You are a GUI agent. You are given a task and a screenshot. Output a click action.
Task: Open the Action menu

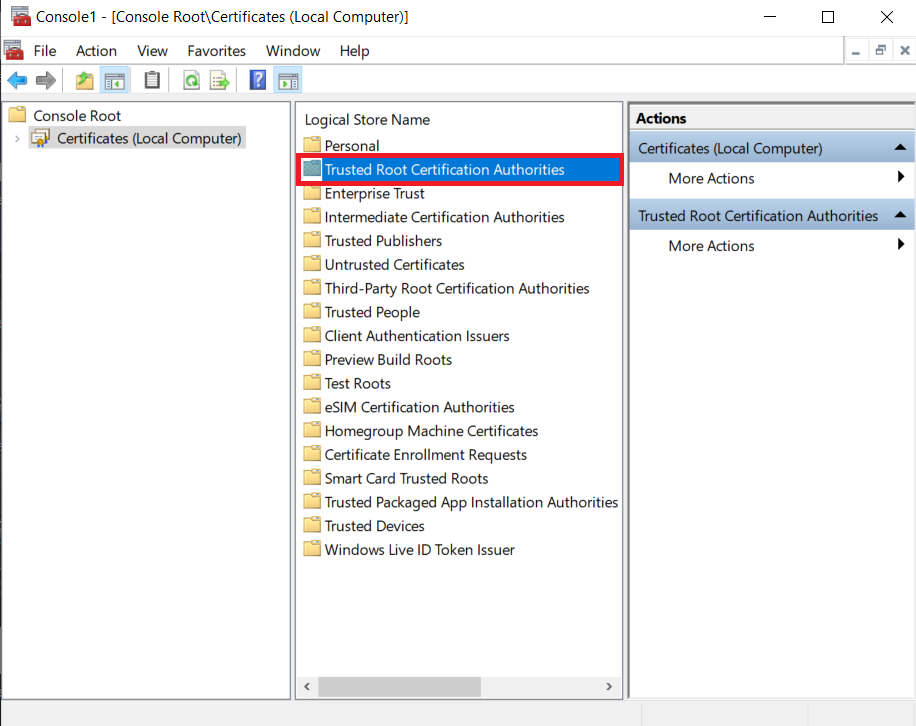tap(96, 51)
